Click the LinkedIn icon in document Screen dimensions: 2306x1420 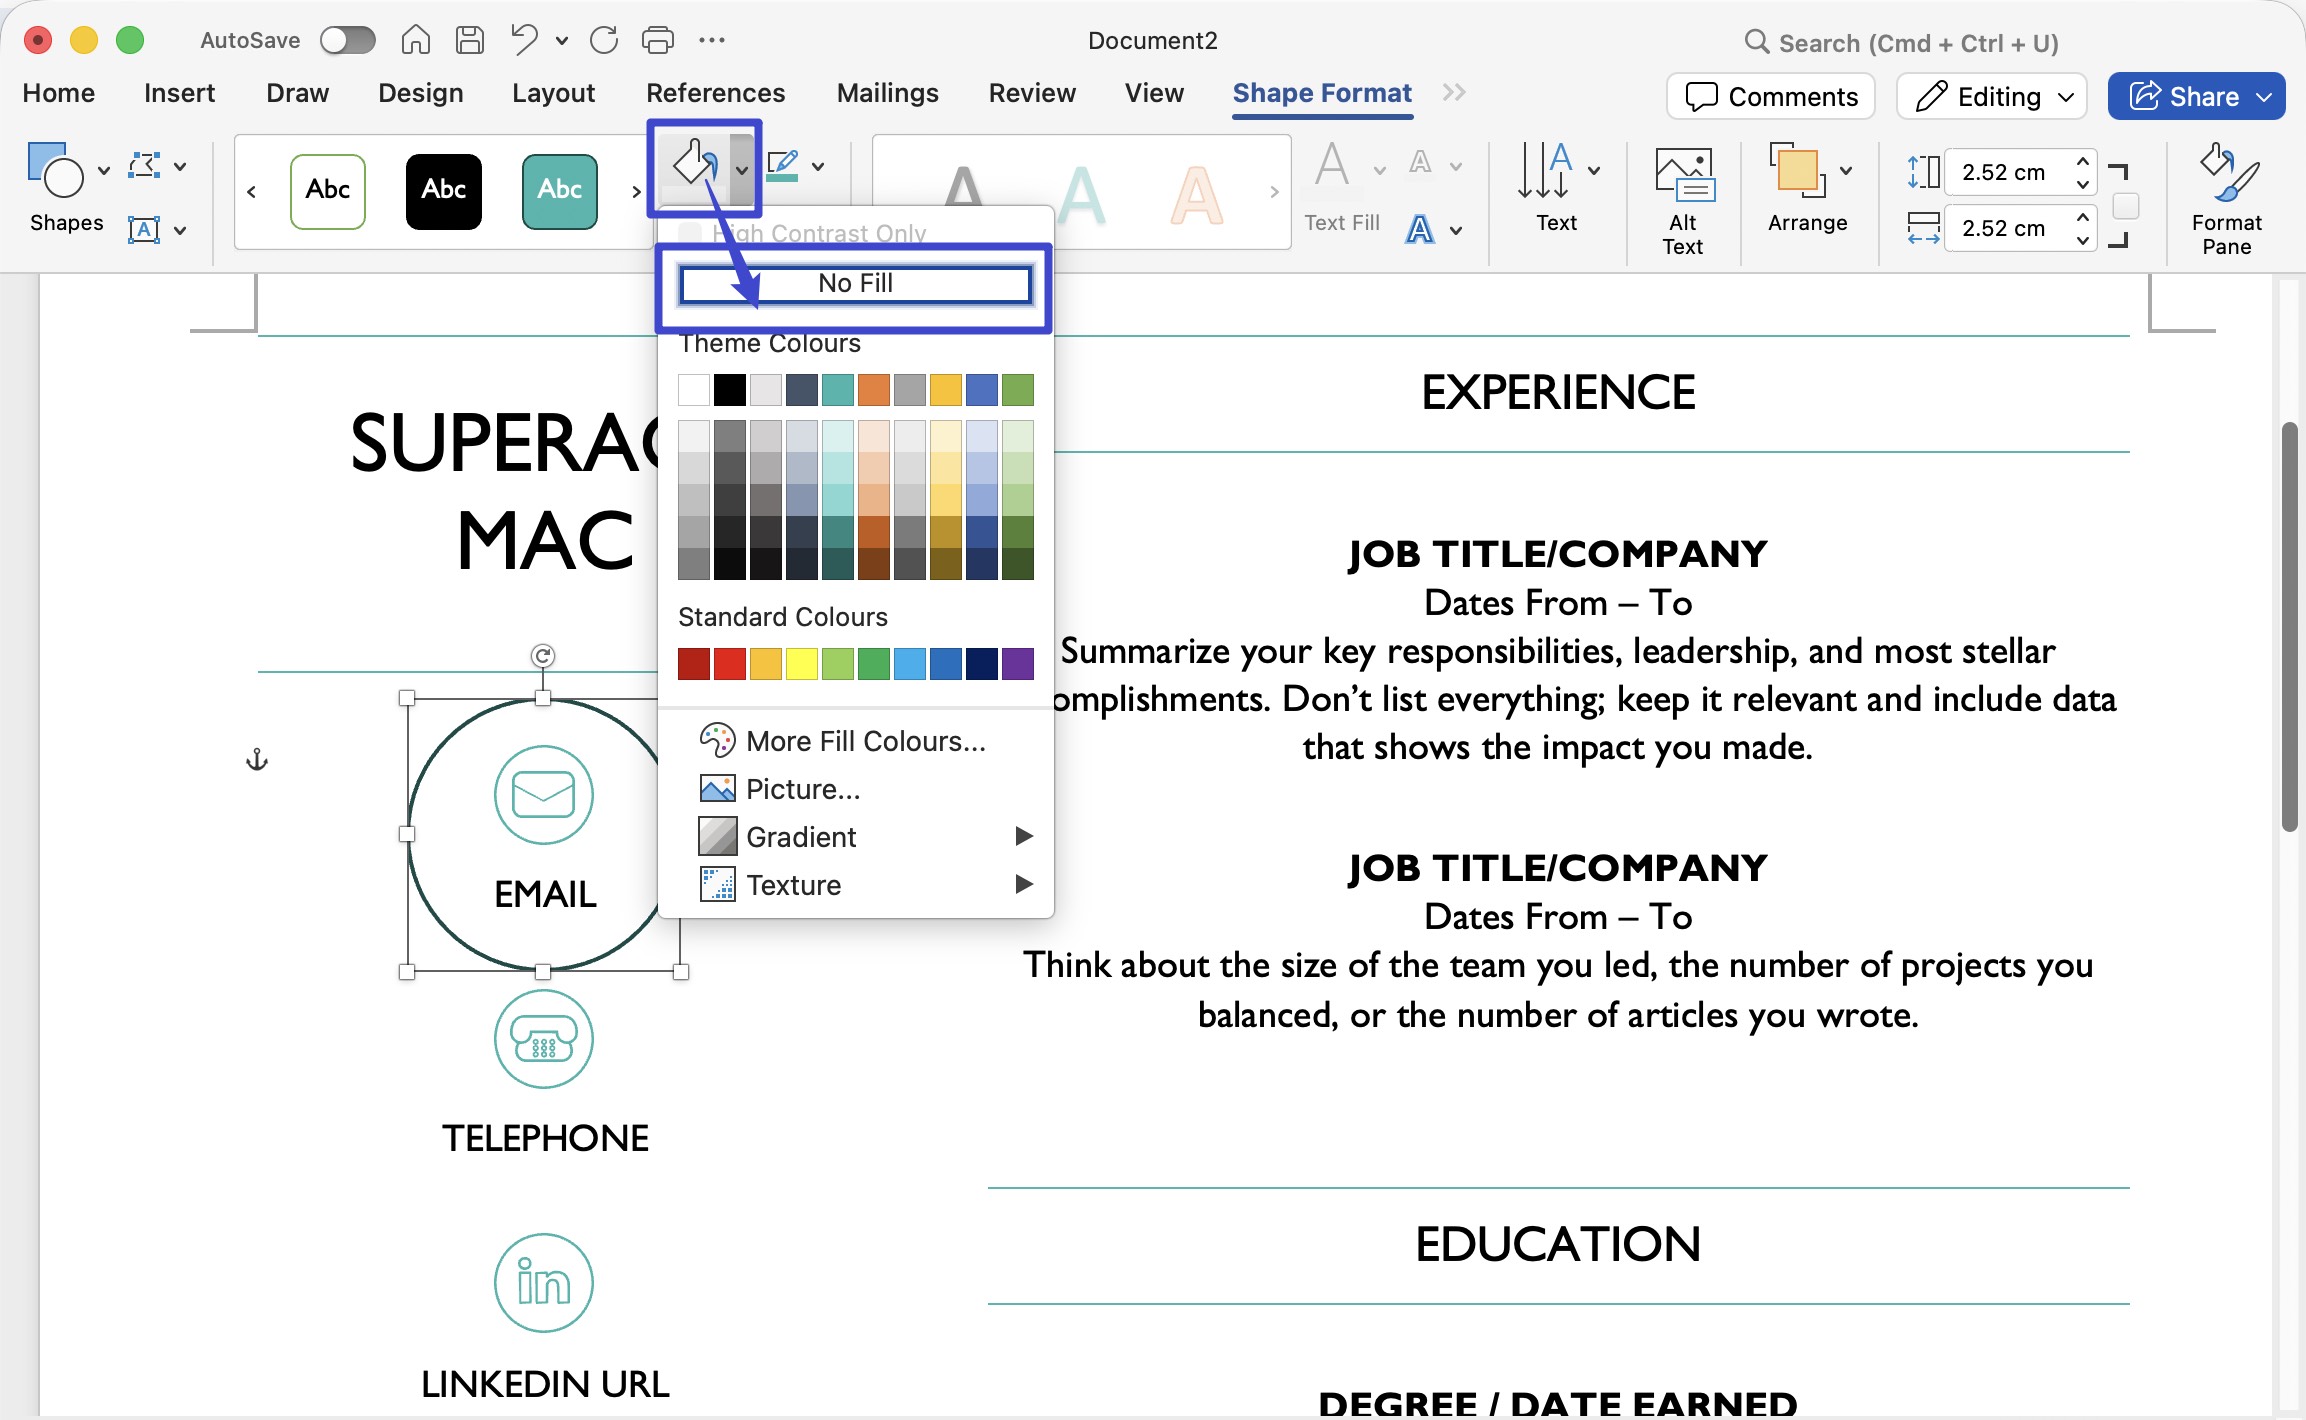click(543, 1283)
